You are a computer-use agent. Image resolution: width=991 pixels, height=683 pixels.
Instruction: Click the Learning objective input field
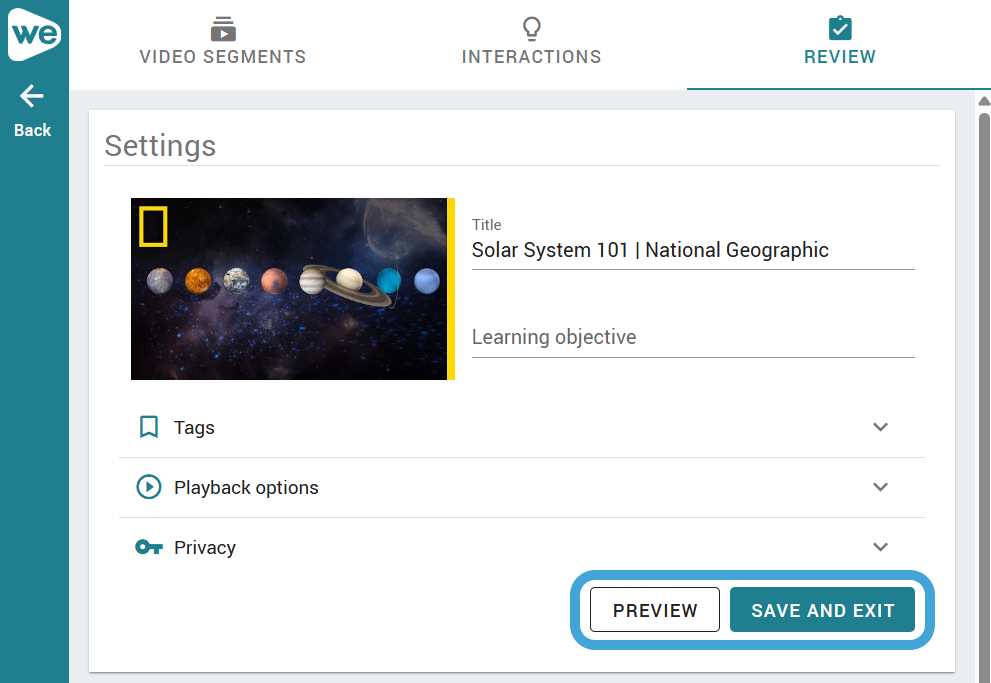(x=693, y=337)
